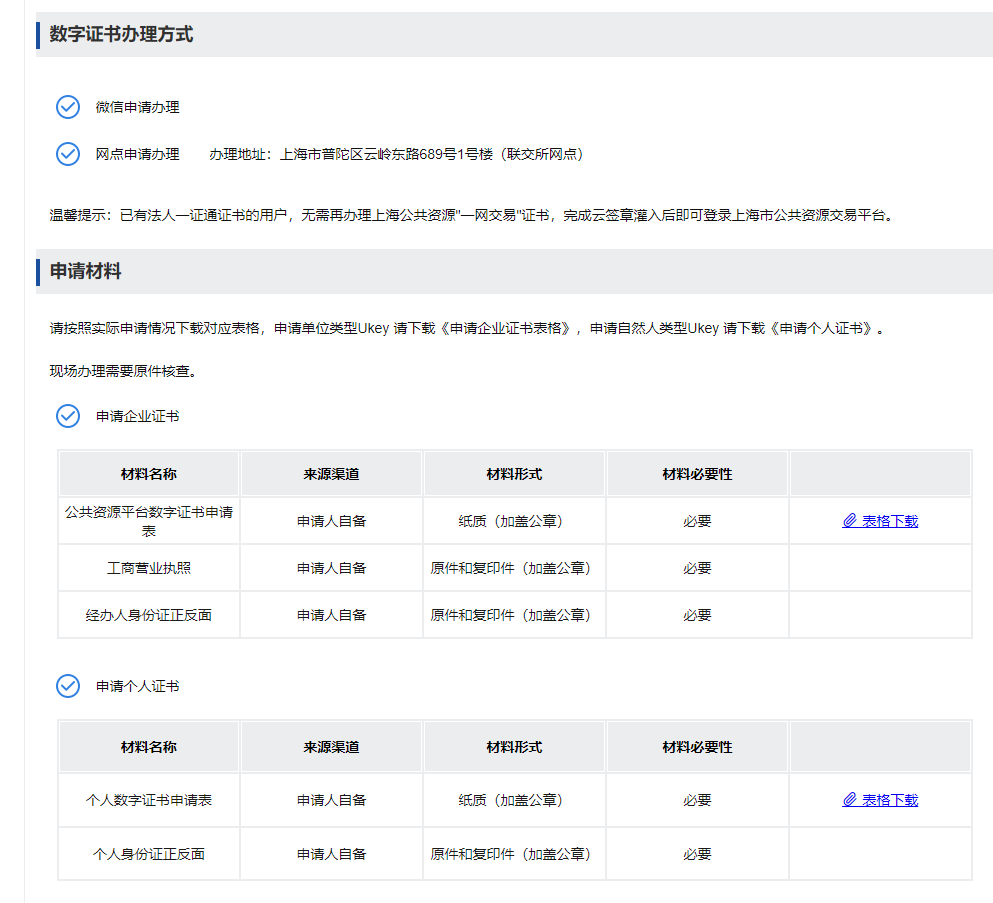
Task: Click the check icon beside 网点申请办理
Action: pyautogui.click(x=67, y=154)
